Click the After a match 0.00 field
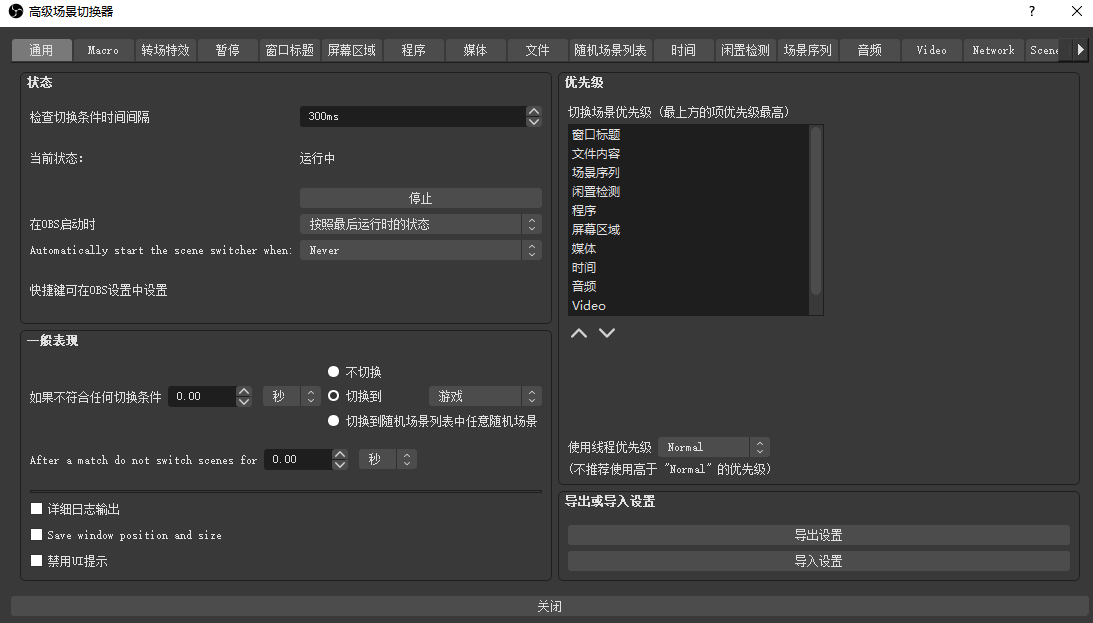 point(298,459)
